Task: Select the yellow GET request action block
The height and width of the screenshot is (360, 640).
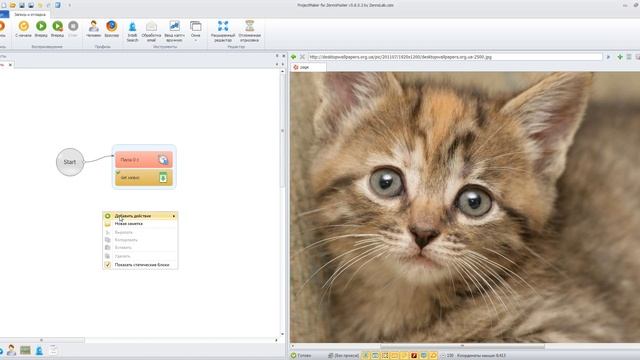Action: 144,178
